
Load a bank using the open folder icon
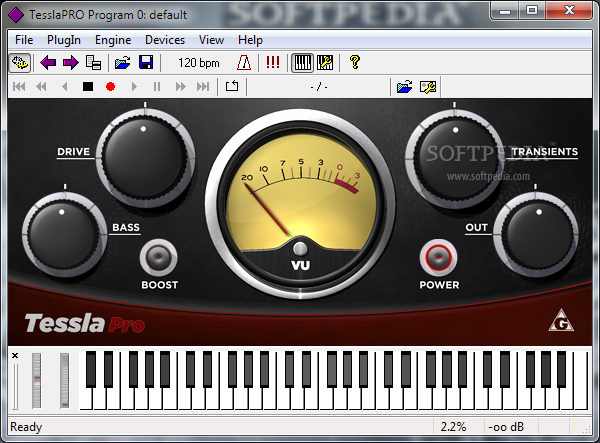coord(122,62)
